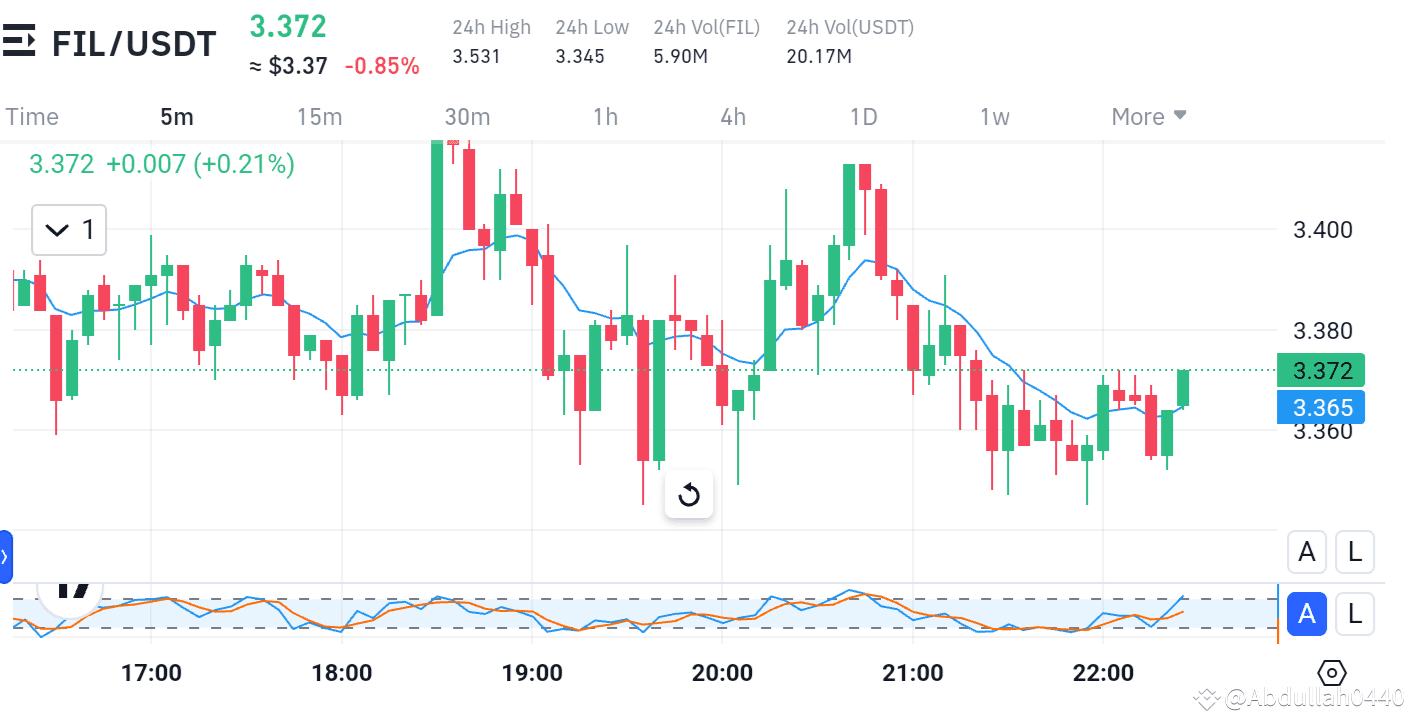Toggle the "L" button beside the indicator panel

click(1355, 613)
